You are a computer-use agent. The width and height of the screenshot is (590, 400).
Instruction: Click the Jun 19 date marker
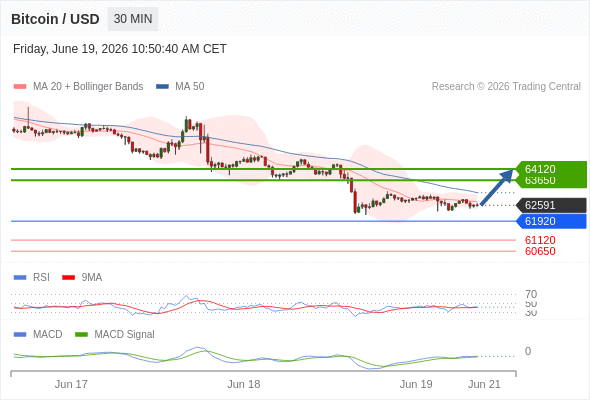click(416, 384)
